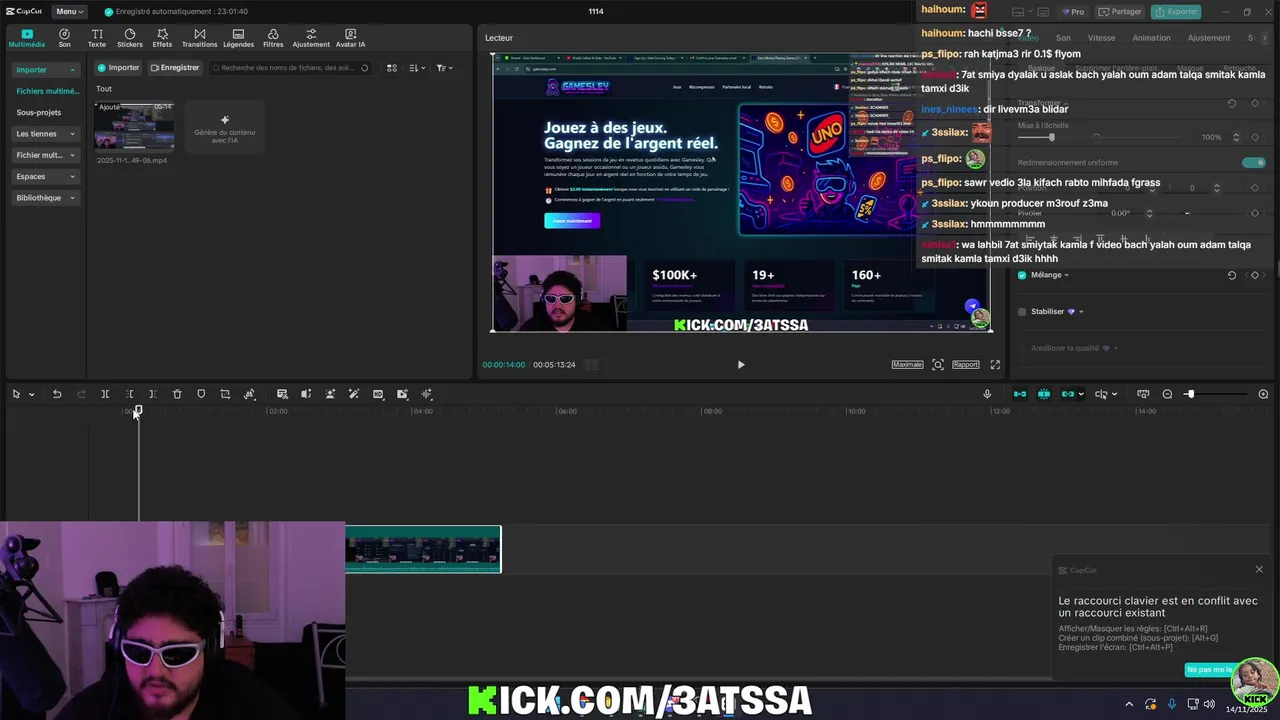Expand the Bibliothèque section
This screenshot has width=1280, height=720.
coord(46,198)
